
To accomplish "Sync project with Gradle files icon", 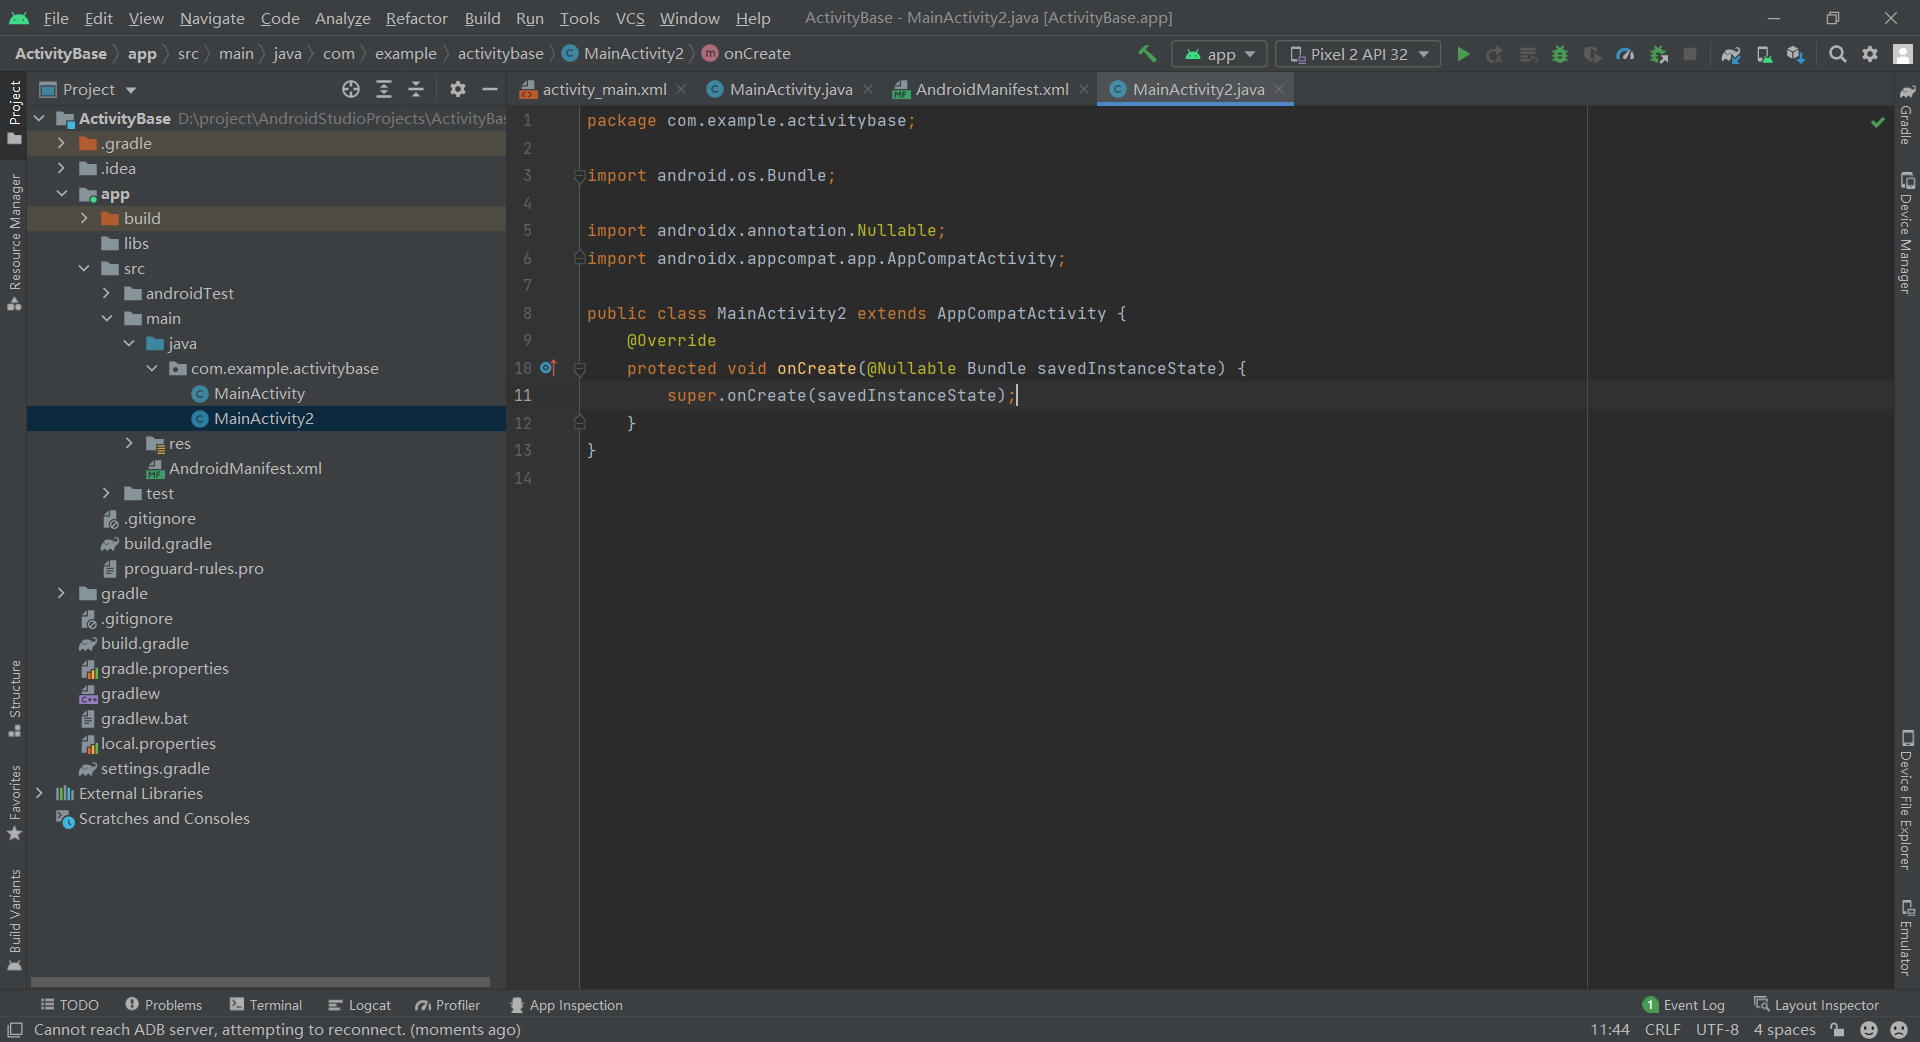I will [1731, 54].
